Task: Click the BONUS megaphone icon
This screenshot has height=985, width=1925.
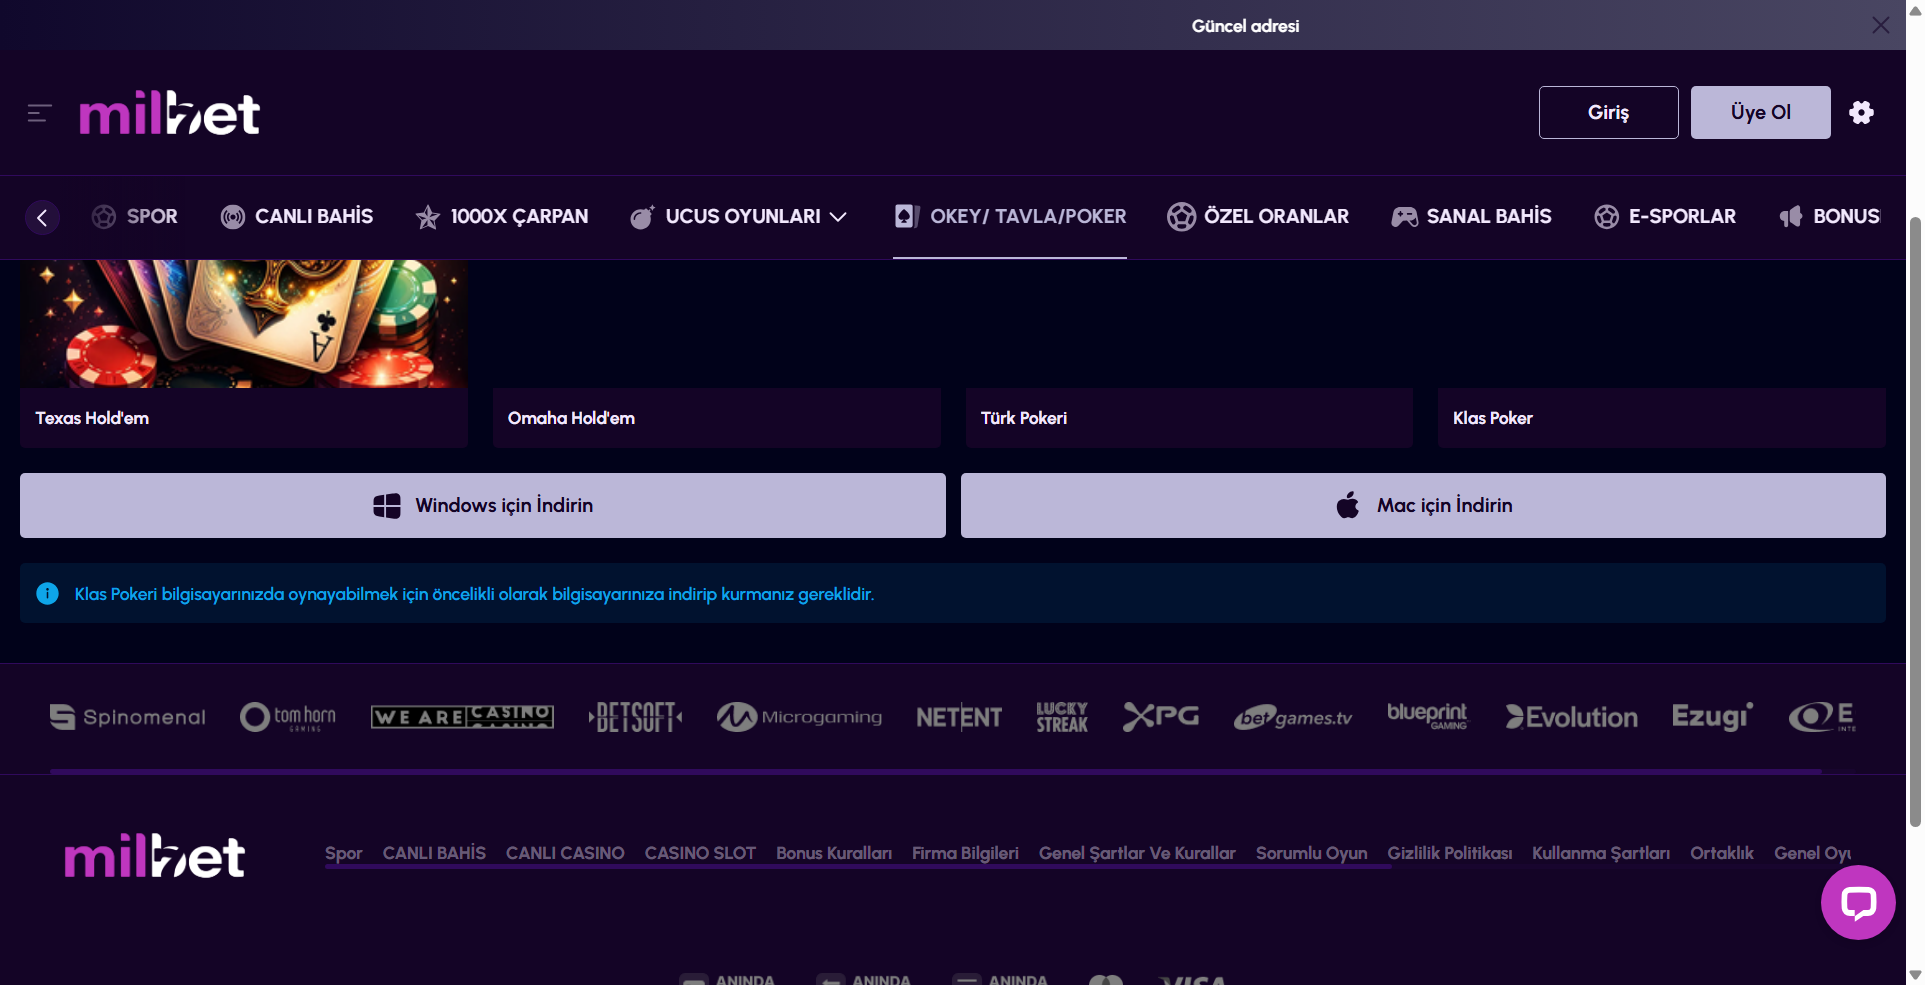Action: (x=1791, y=217)
